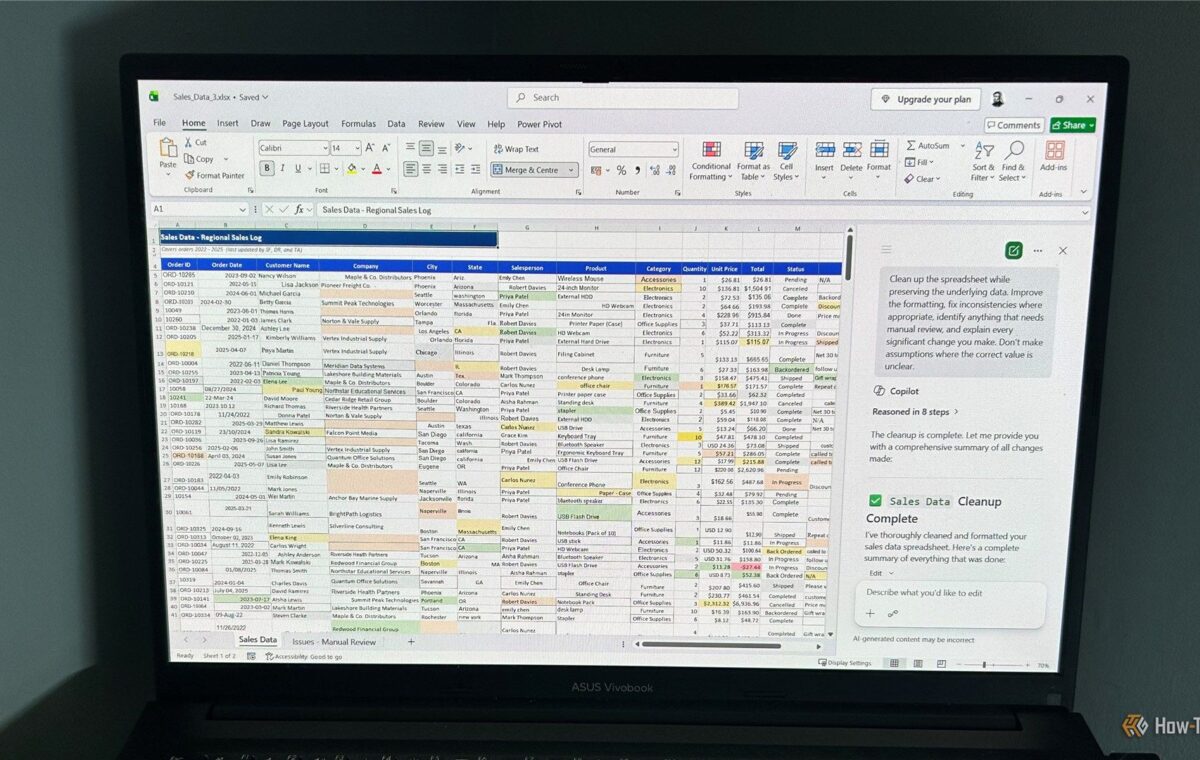Toggle Middle Align vertical alignment
This screenshot has height=760, width=1200.
click(427, 148)
